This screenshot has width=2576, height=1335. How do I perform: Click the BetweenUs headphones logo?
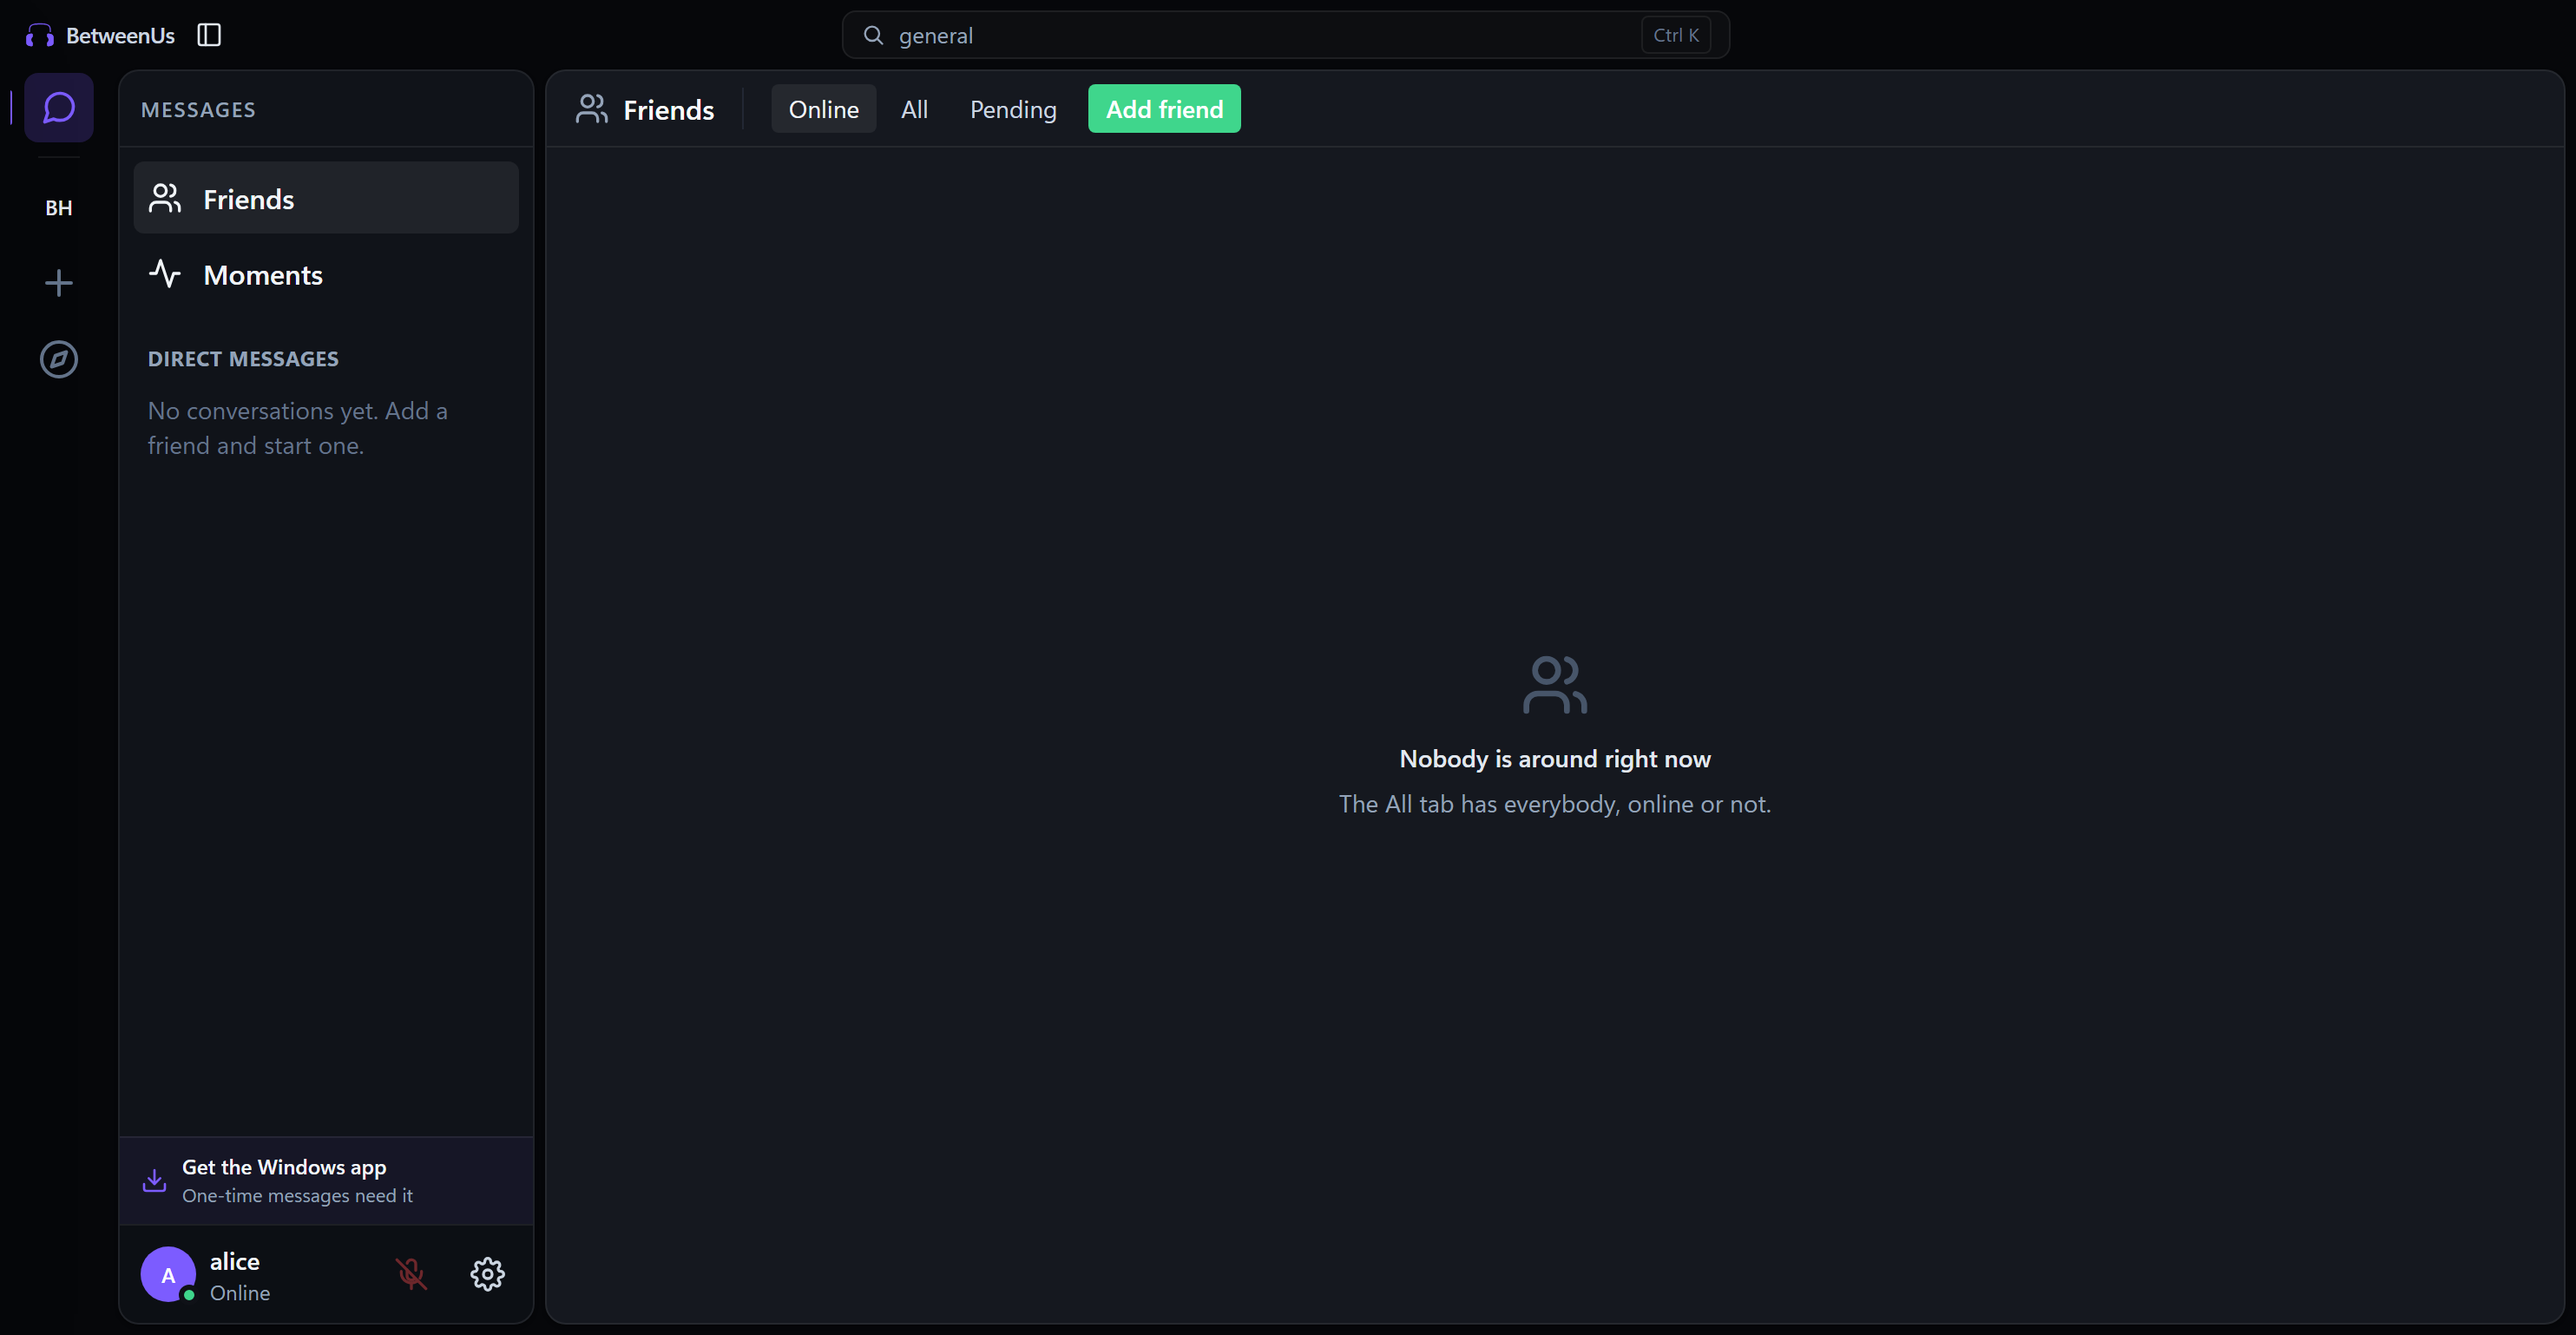tap(39, 36)
